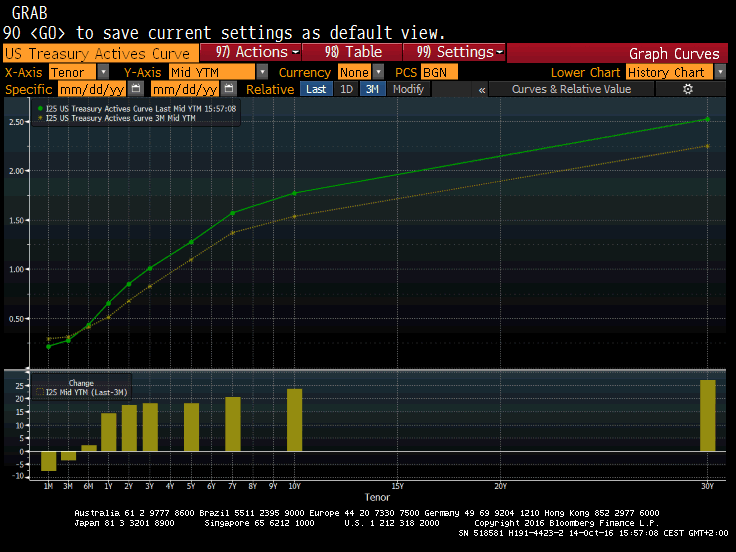Image resolution: width=736 pixels, height=552 pixels.
Task: Click the 7Y green curve data point
Action: click(232, 213)
